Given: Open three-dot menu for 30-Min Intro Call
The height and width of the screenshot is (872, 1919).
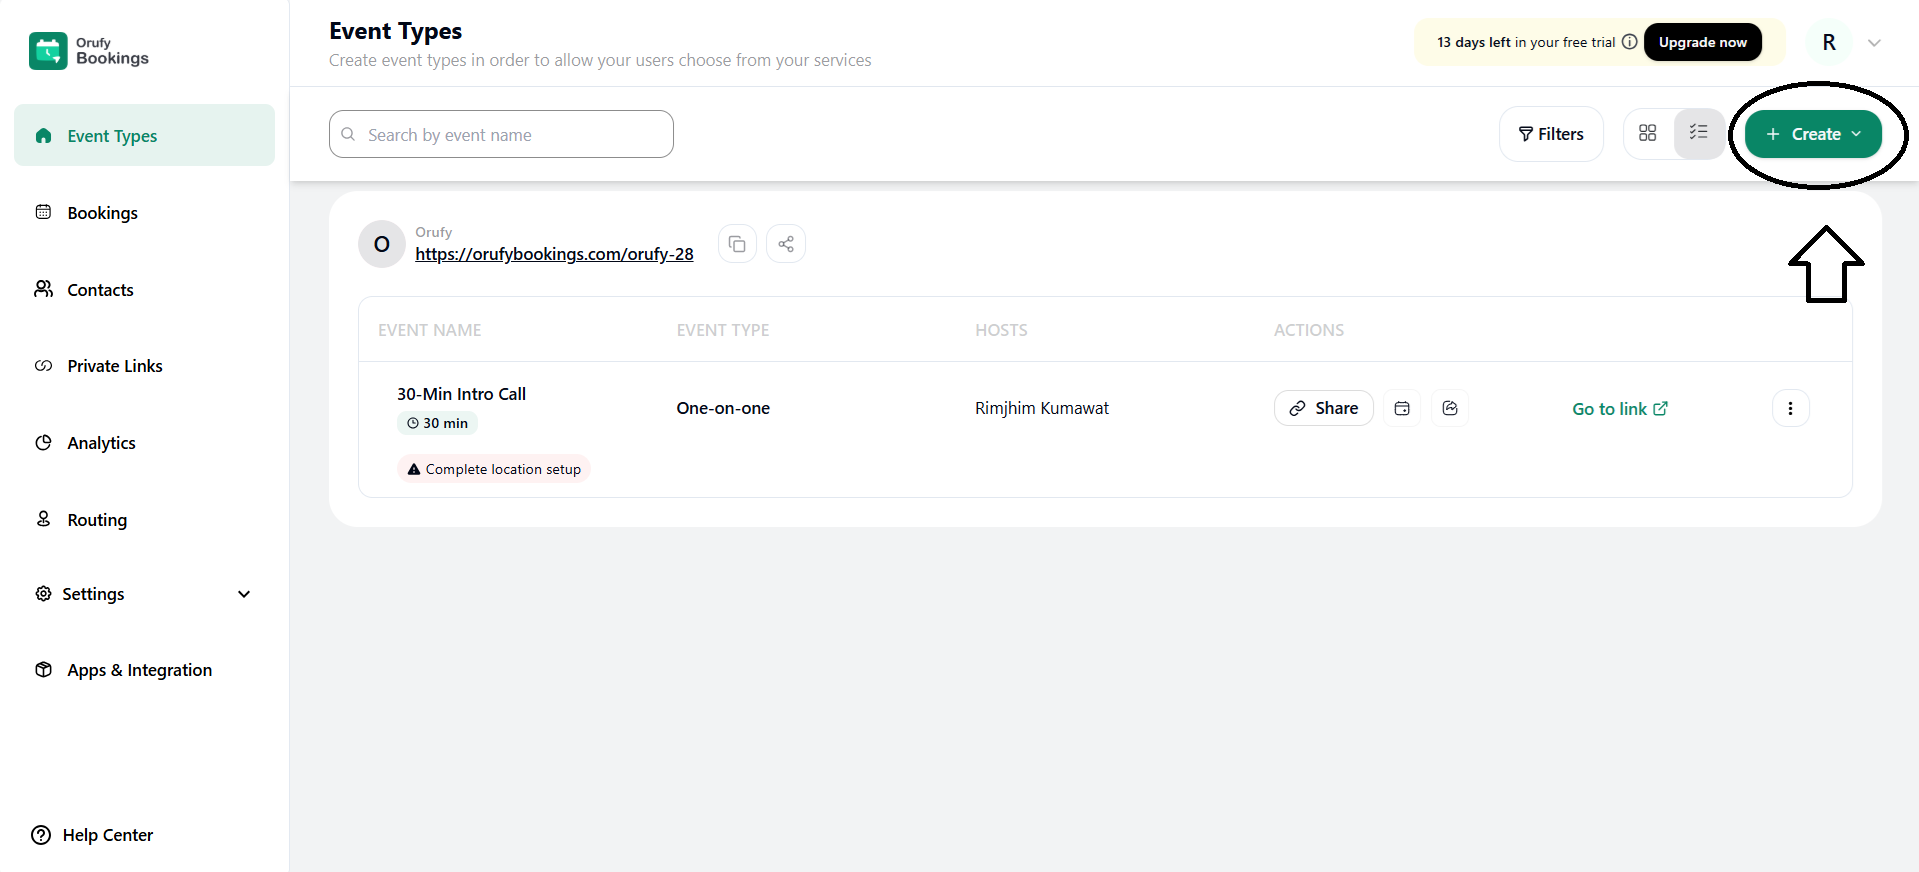Looking at the screenshot, I should [x=1790, y=408].
